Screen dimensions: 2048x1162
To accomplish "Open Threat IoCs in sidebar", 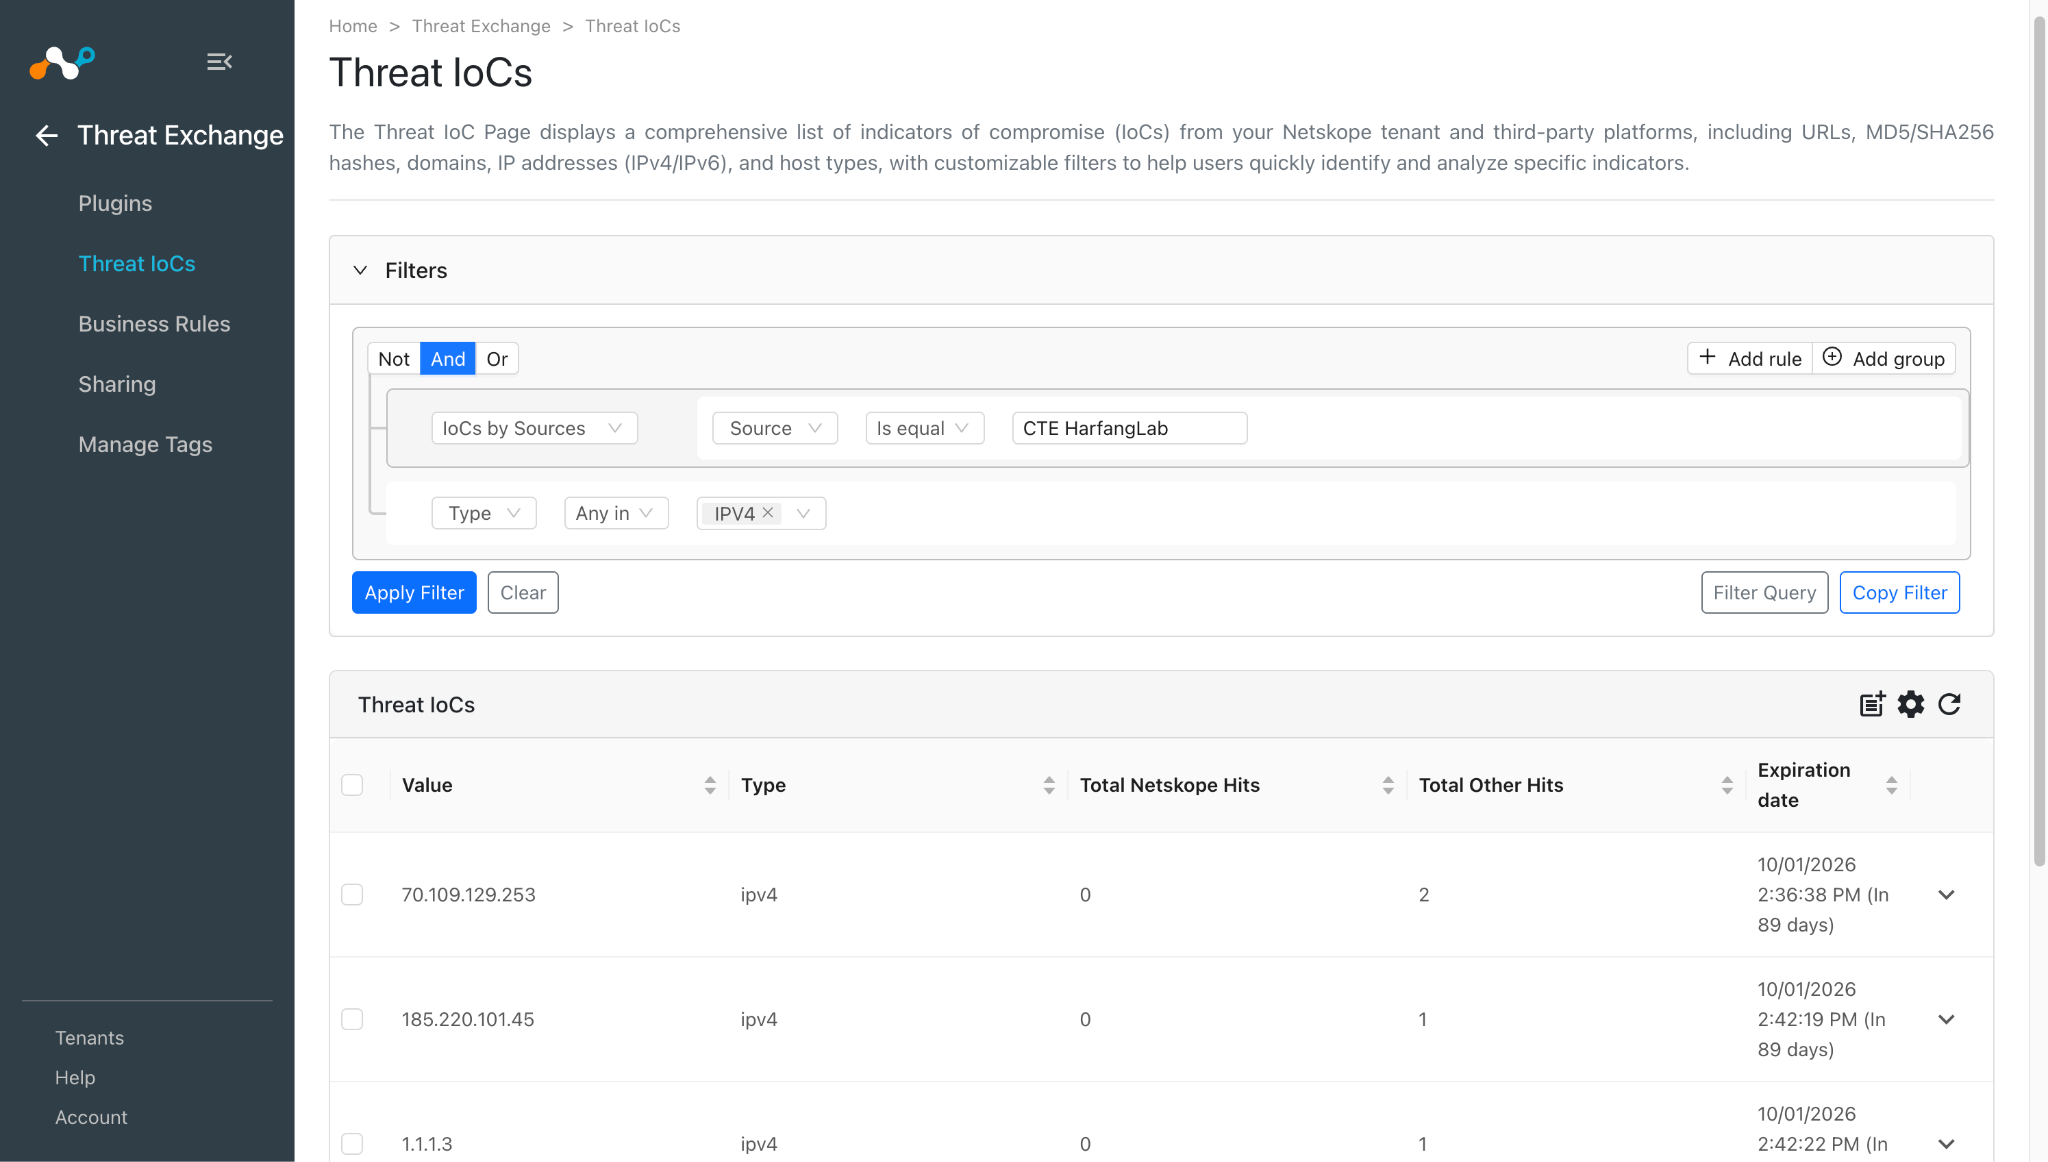I will click(x=137, y=263).
